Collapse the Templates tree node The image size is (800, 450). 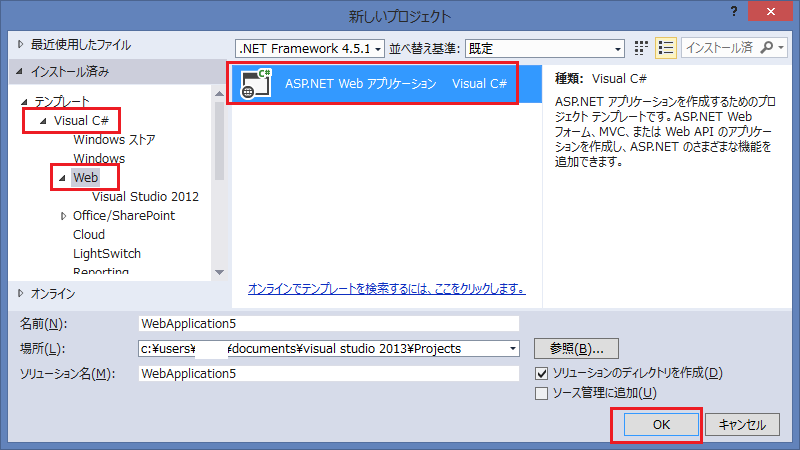click(24, 102)
